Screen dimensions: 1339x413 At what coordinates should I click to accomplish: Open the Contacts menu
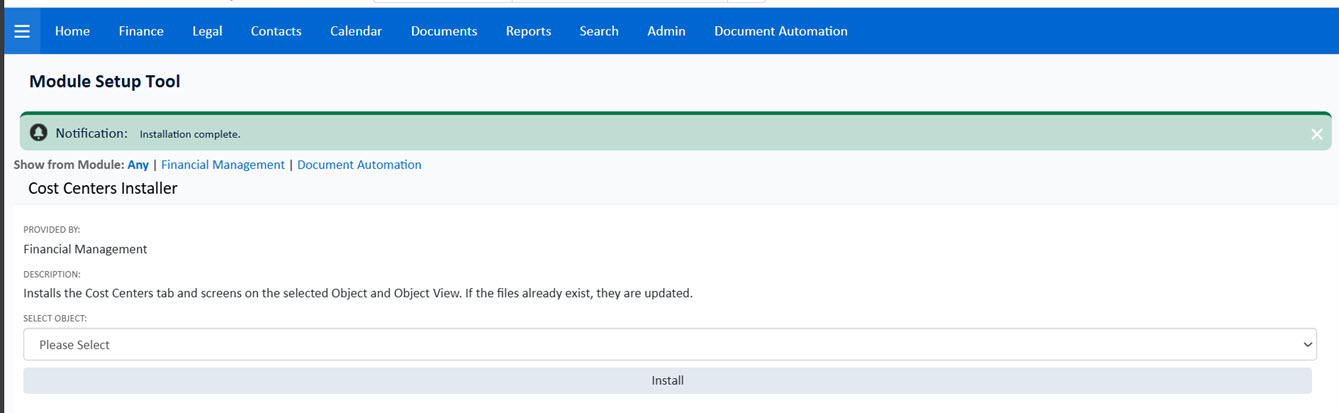276,31
